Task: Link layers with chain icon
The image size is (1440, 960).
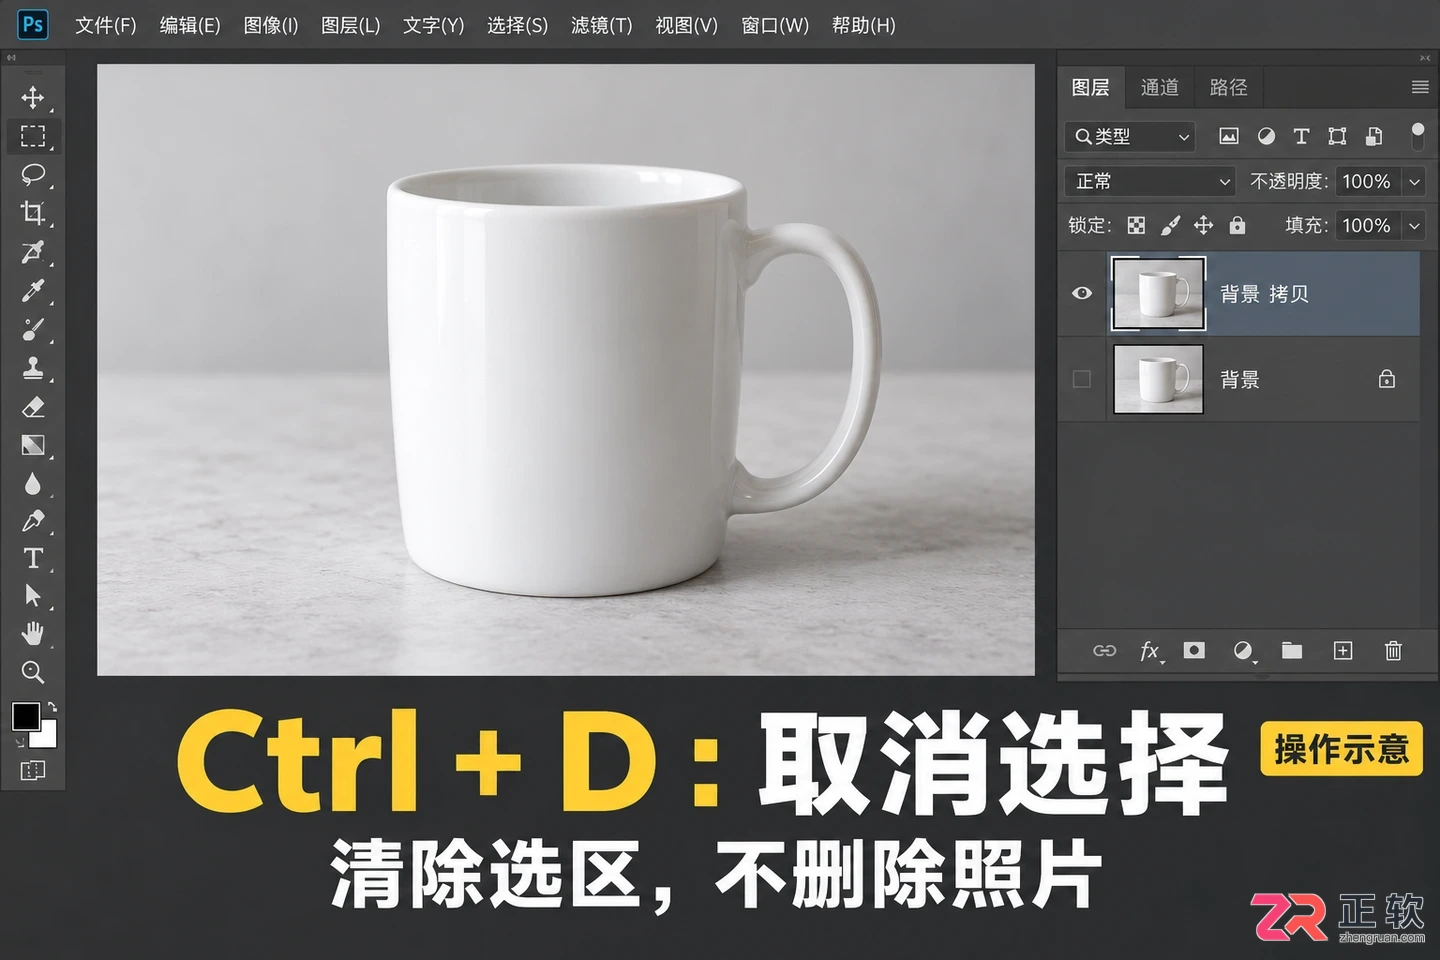Action: pos(1104,651)
